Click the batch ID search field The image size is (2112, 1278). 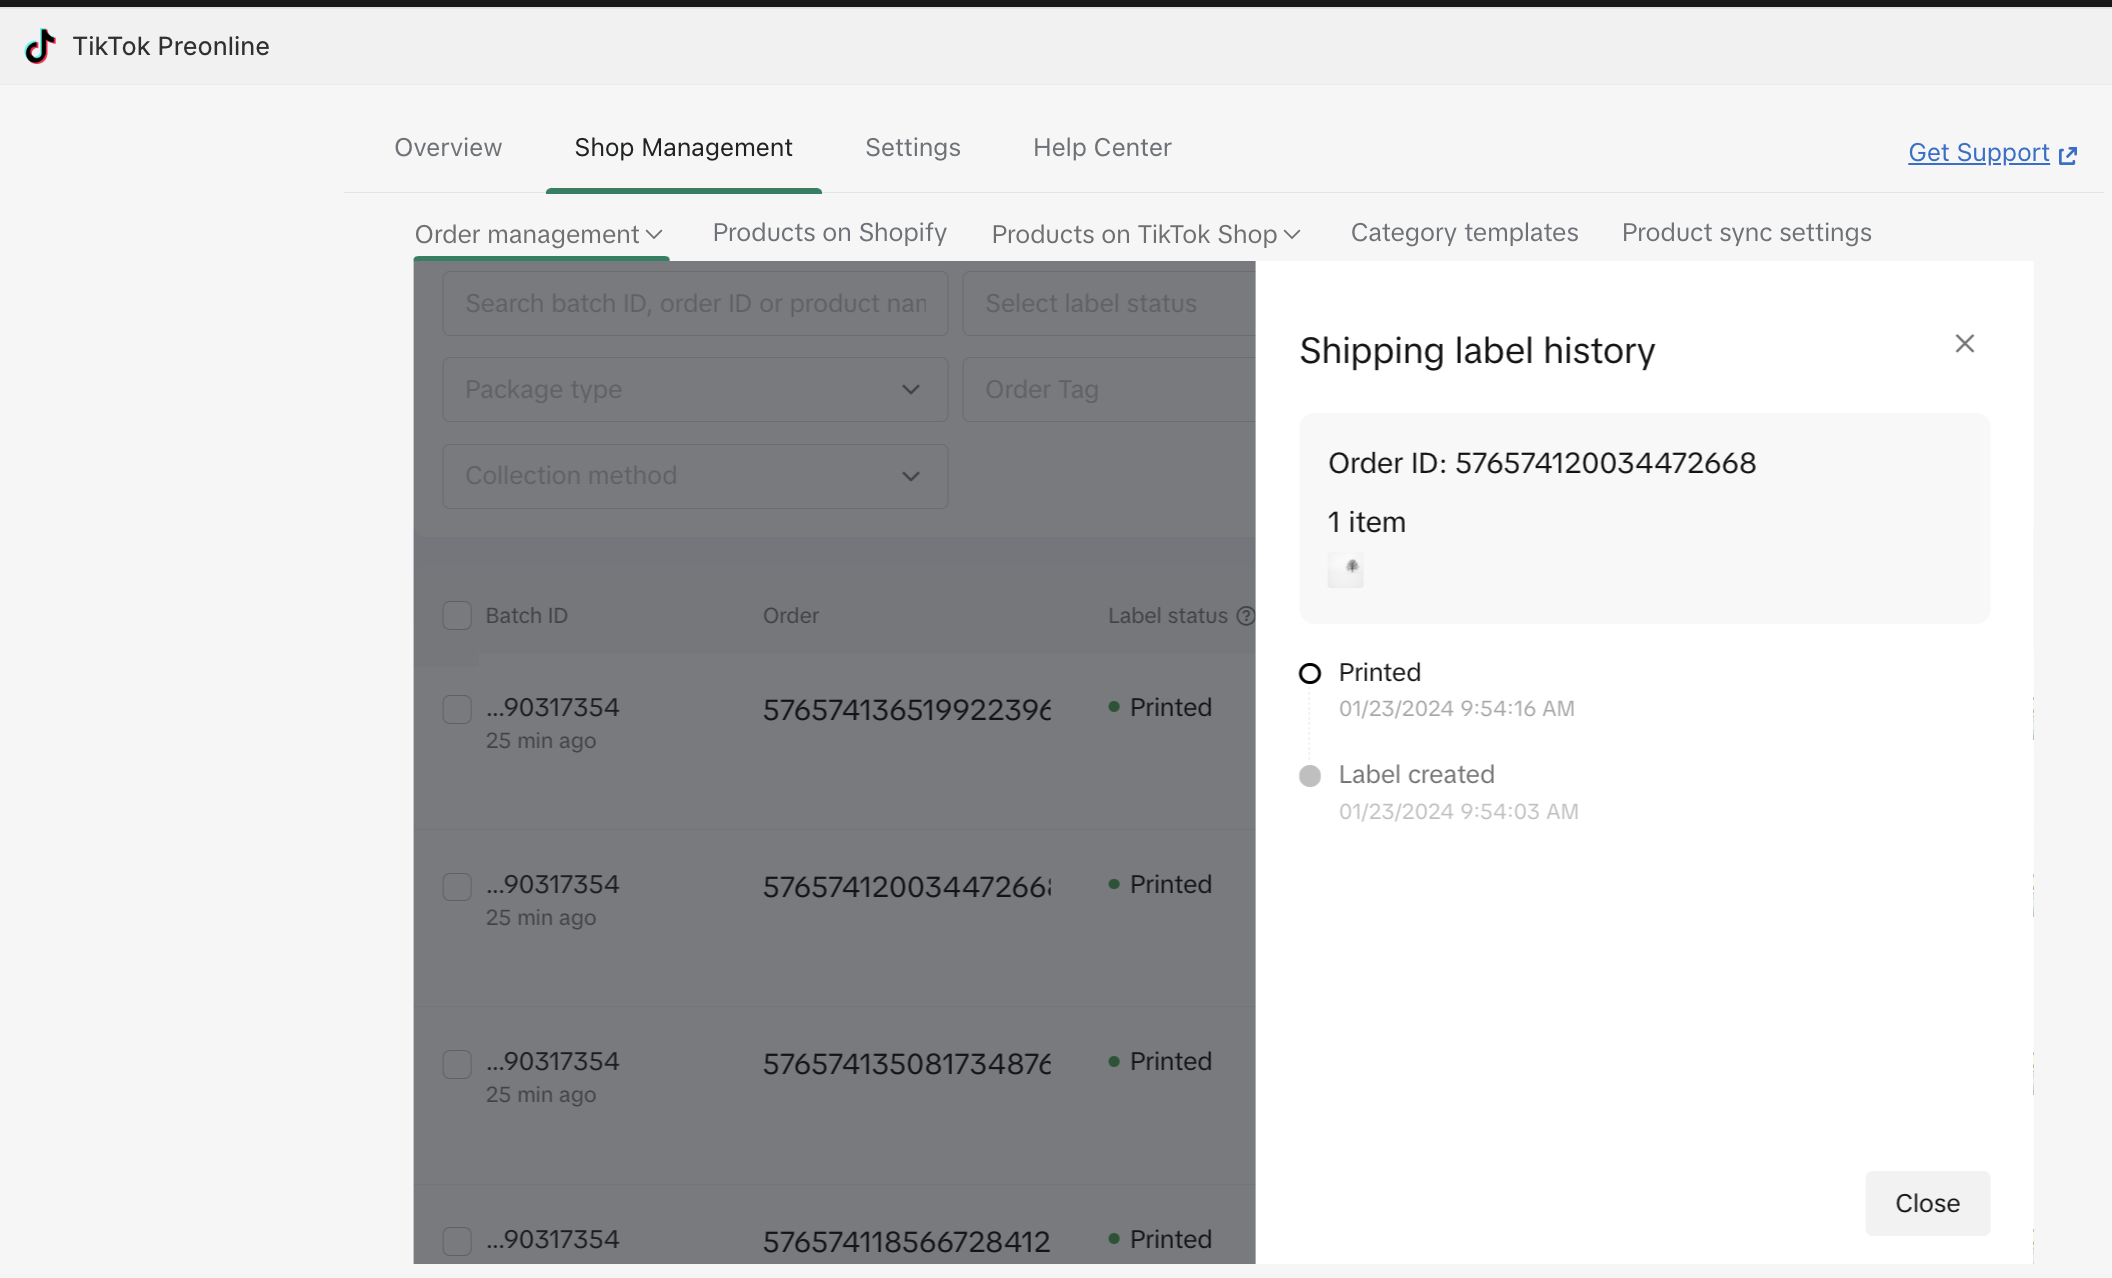click(x=695, y=303)
